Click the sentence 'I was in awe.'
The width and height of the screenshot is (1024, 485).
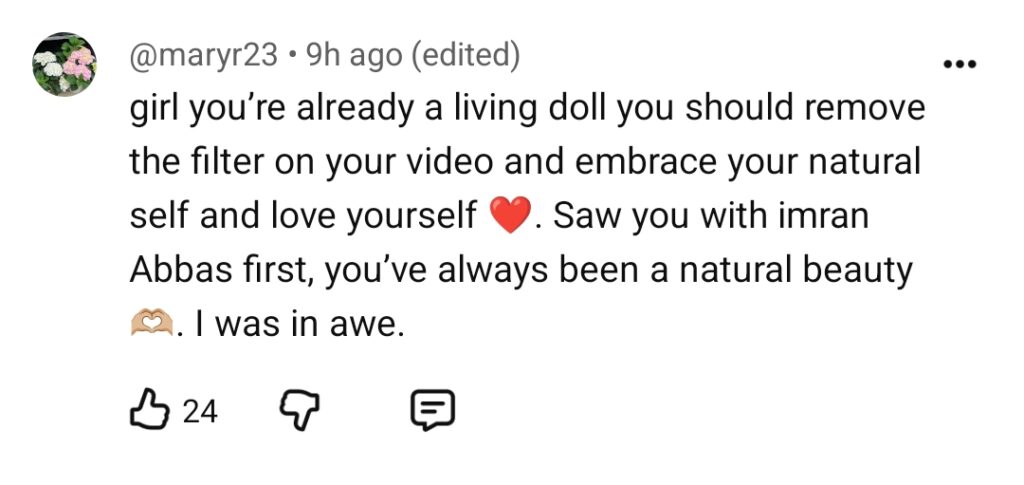pyautogui.click(x=292, y=324)
